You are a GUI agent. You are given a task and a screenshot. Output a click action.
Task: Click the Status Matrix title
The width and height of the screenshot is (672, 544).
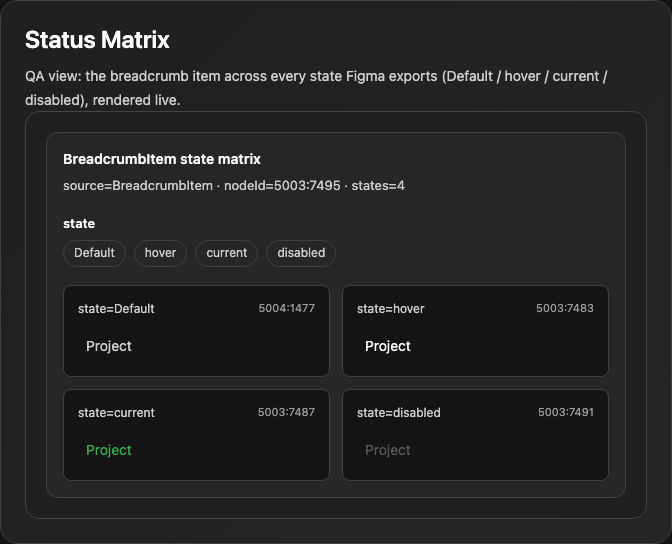click(x=97, y=40)
